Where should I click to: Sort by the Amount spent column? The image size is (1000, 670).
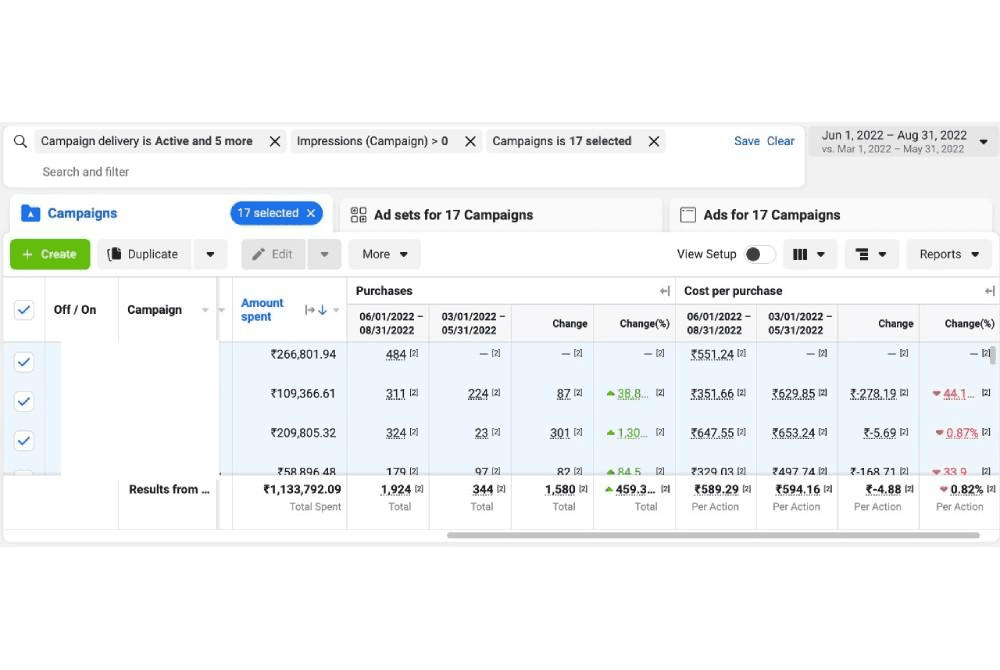tap(262, 310)
